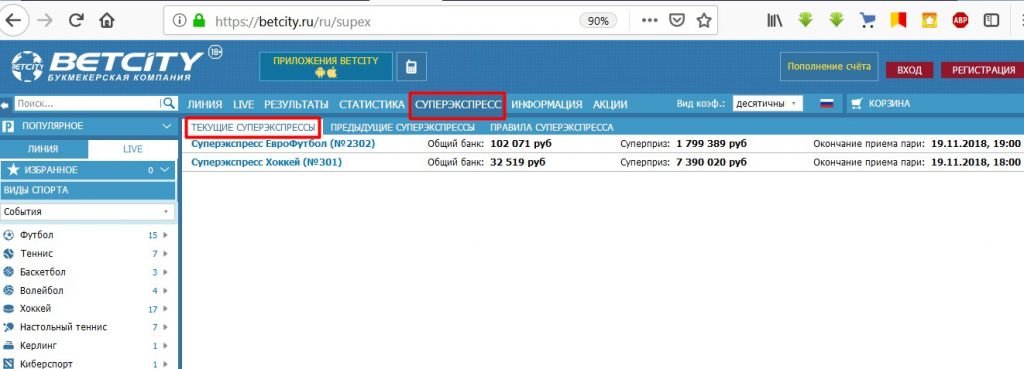Switch sidebar to Live tab
This screenshot has width=1024, height=369.
click(132, 149)
